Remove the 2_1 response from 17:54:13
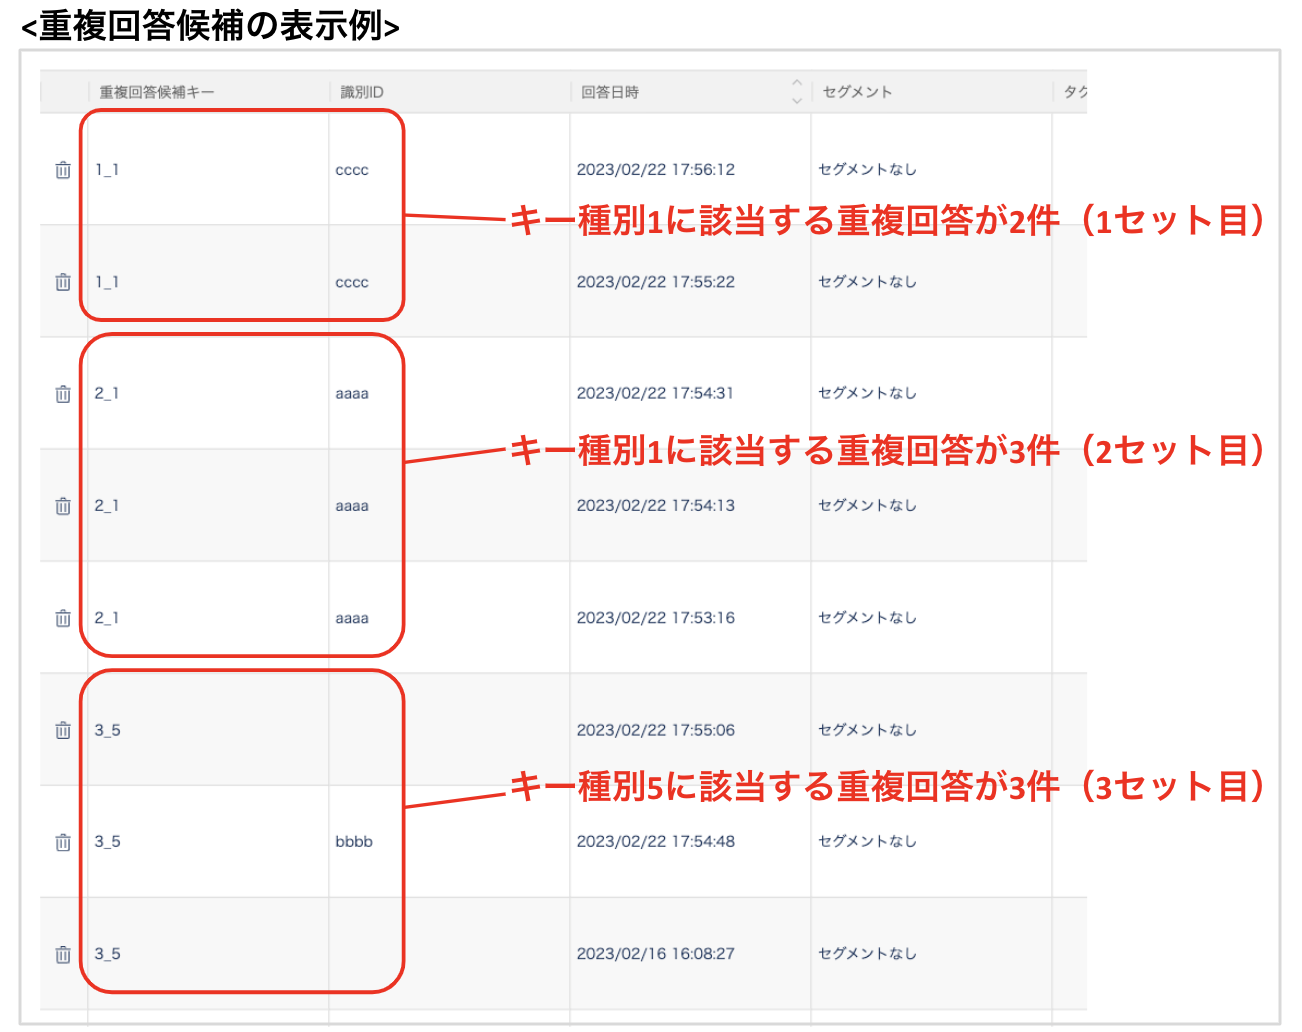This screenshot has width=1302, height=1032. [63, 506]
